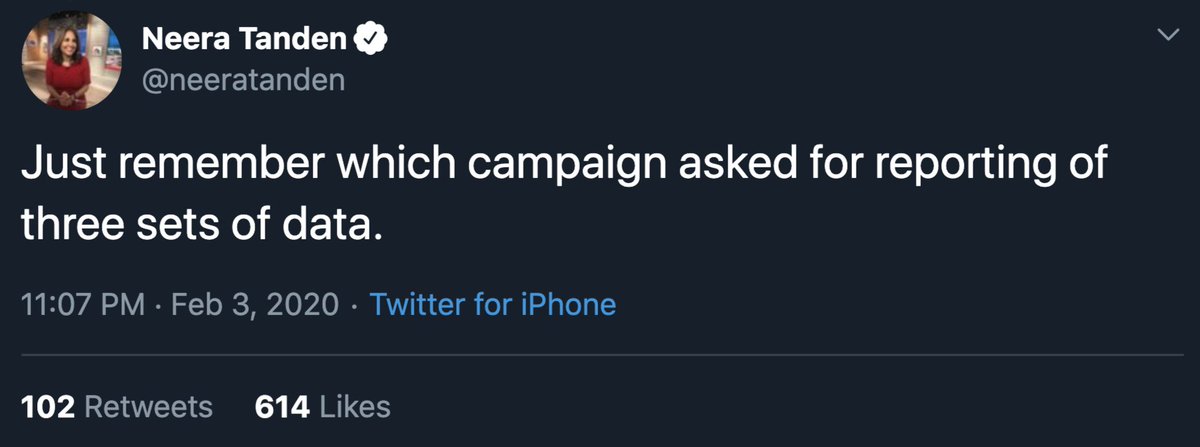
Task: Click the number 614 like count
Action: [x=282, y=407]
